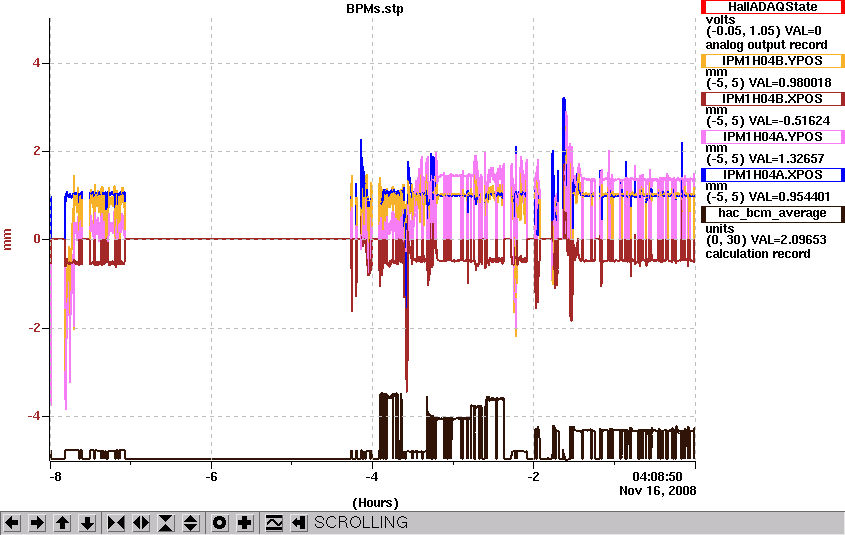Select the IPM1H04B.YPOS orange legend entry

pyautogui.click(x=773, y=61)
